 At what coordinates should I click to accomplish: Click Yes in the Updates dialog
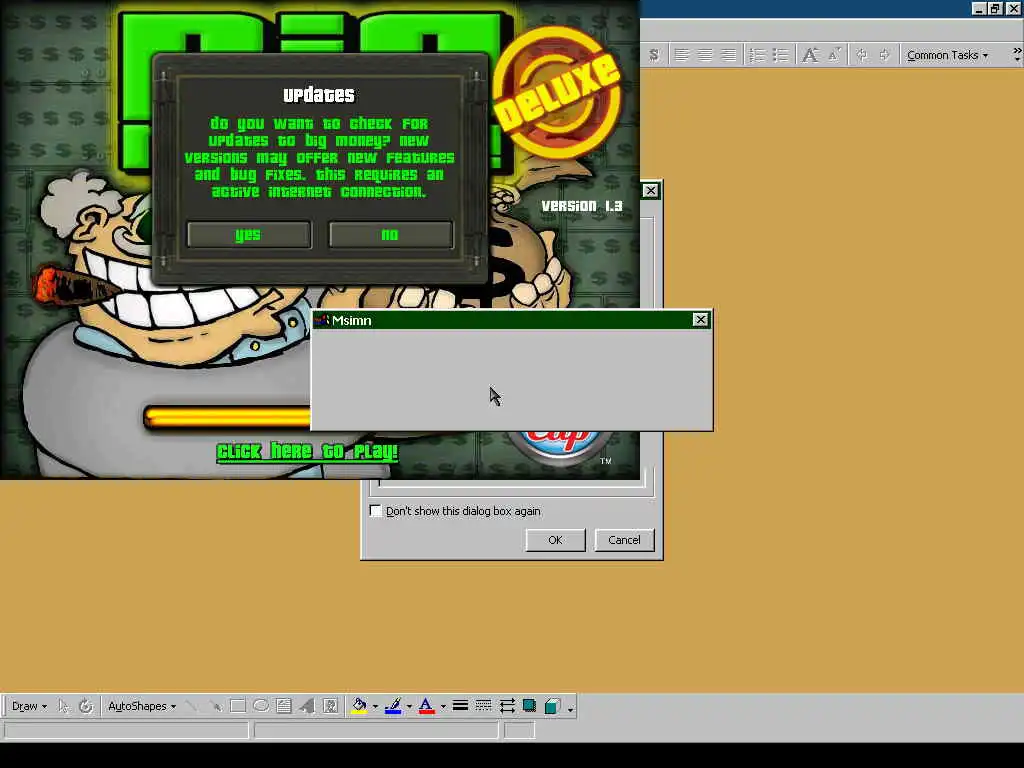click(x=249, y=234)
